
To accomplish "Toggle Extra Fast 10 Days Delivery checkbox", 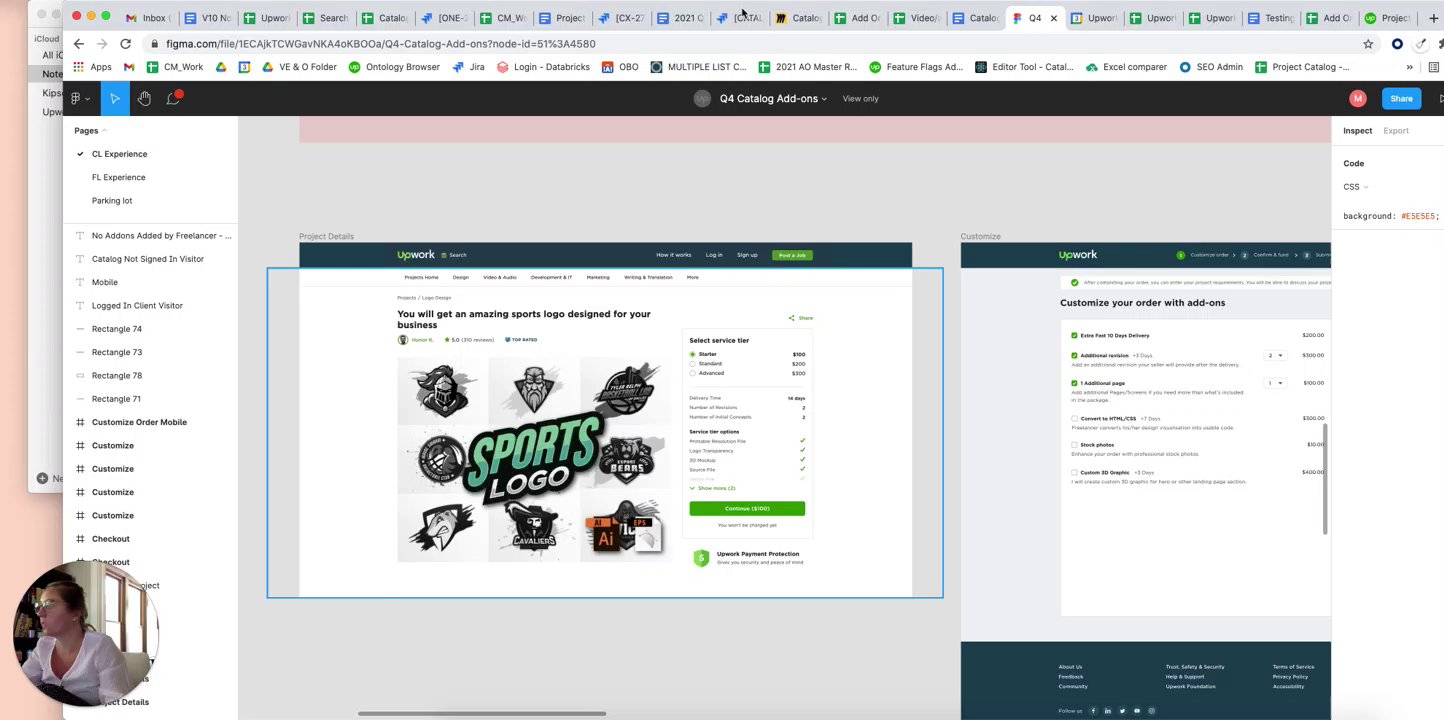I will (x=1074, y=336).
